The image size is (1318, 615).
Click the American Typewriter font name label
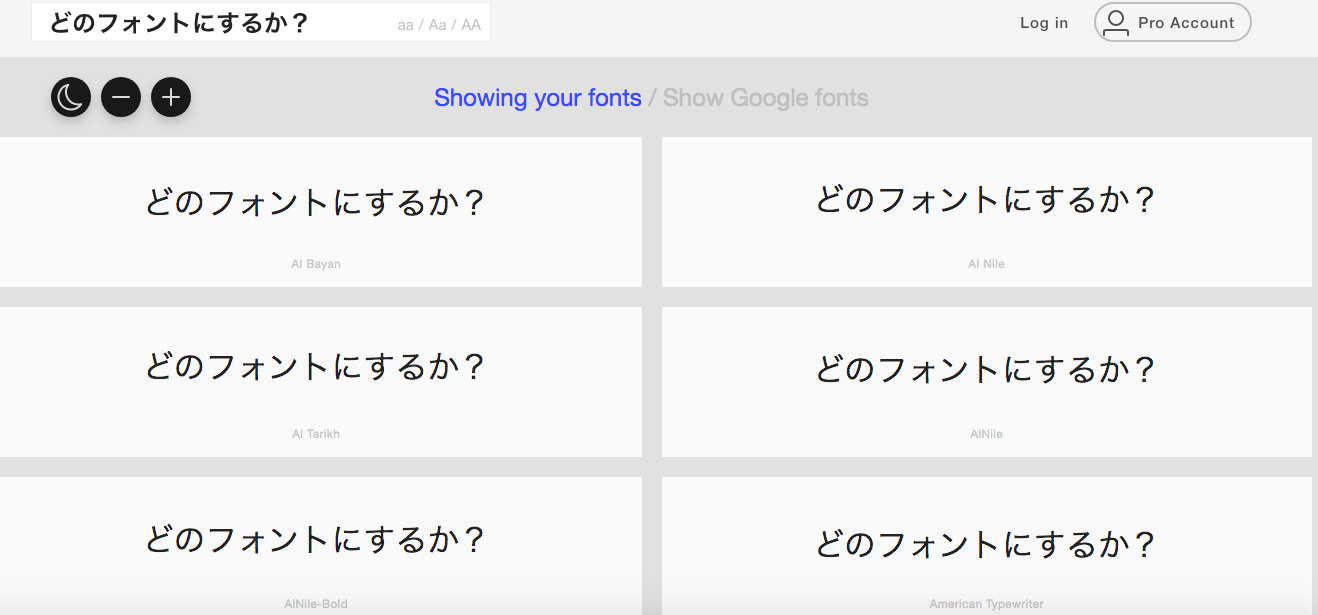click(x=986, y=604)
